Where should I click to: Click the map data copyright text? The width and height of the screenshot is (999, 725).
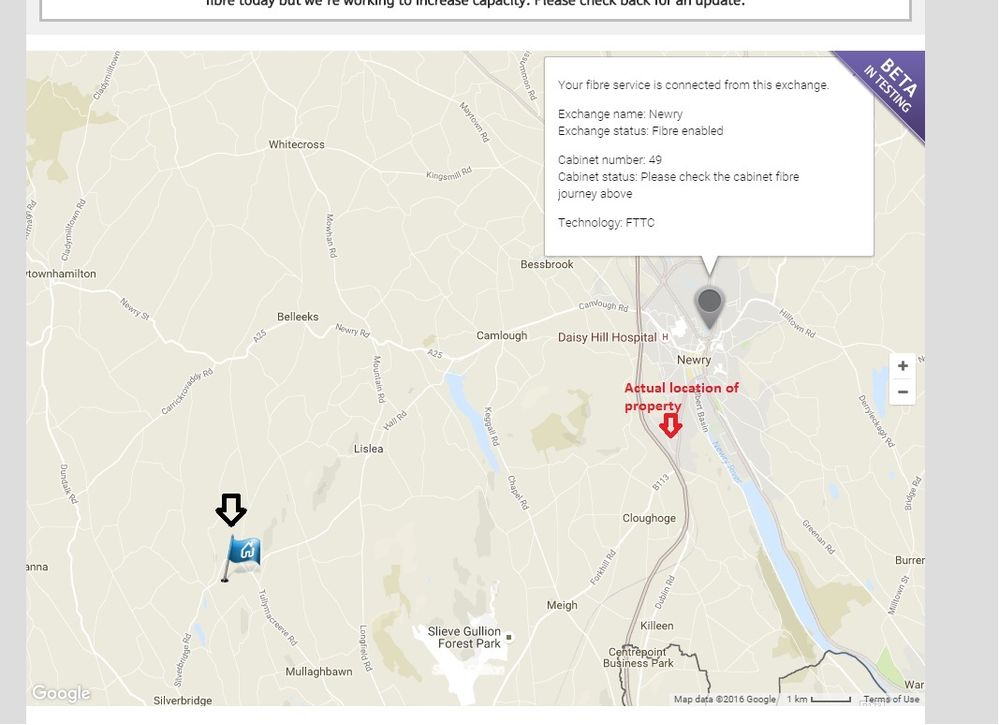(725, 699)
